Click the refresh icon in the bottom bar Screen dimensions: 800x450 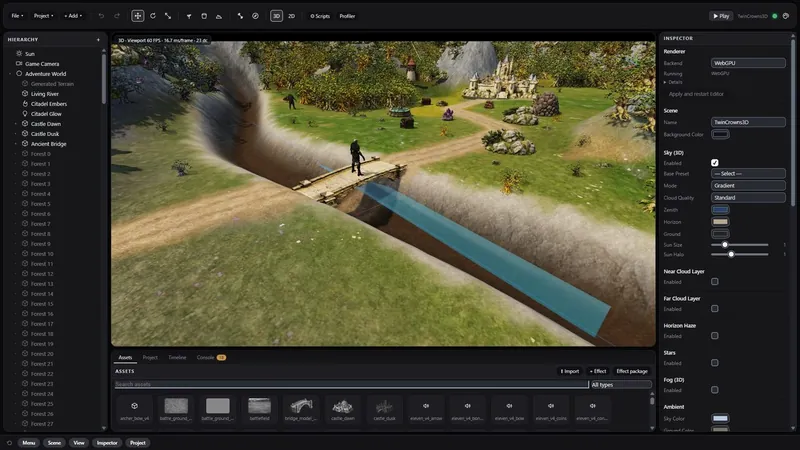coord(9,443)
